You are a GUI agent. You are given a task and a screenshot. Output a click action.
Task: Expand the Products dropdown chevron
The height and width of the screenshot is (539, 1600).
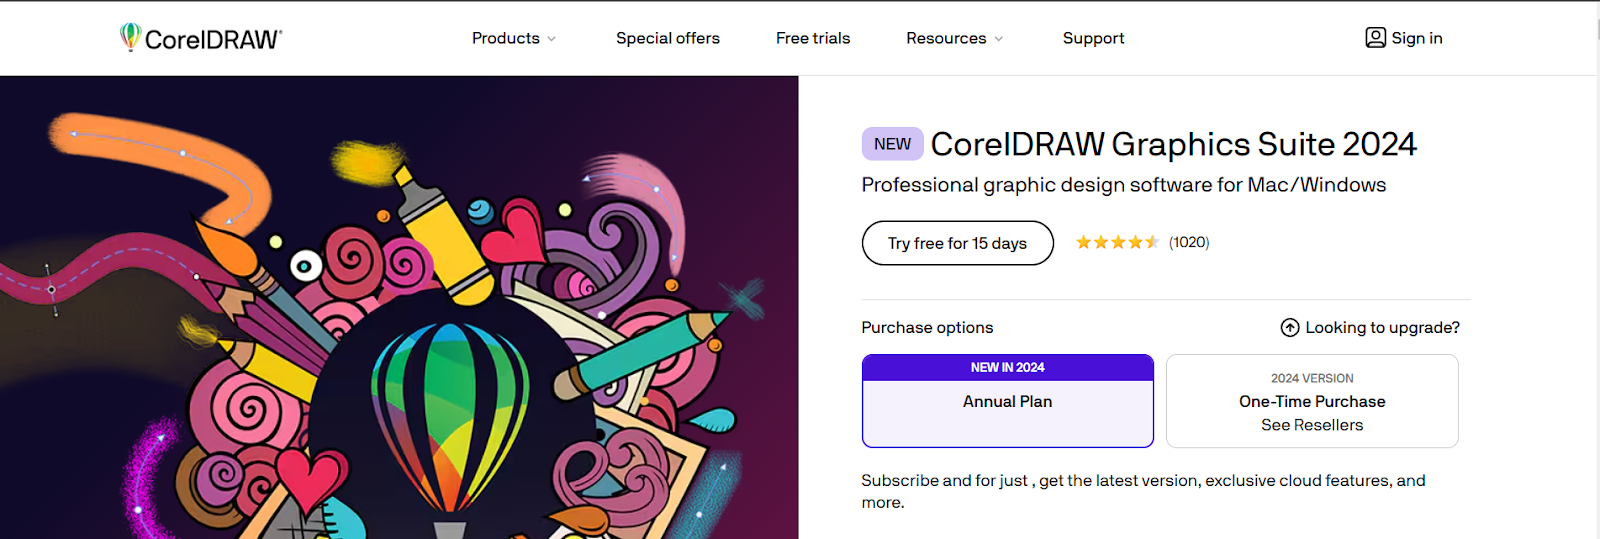552,39
